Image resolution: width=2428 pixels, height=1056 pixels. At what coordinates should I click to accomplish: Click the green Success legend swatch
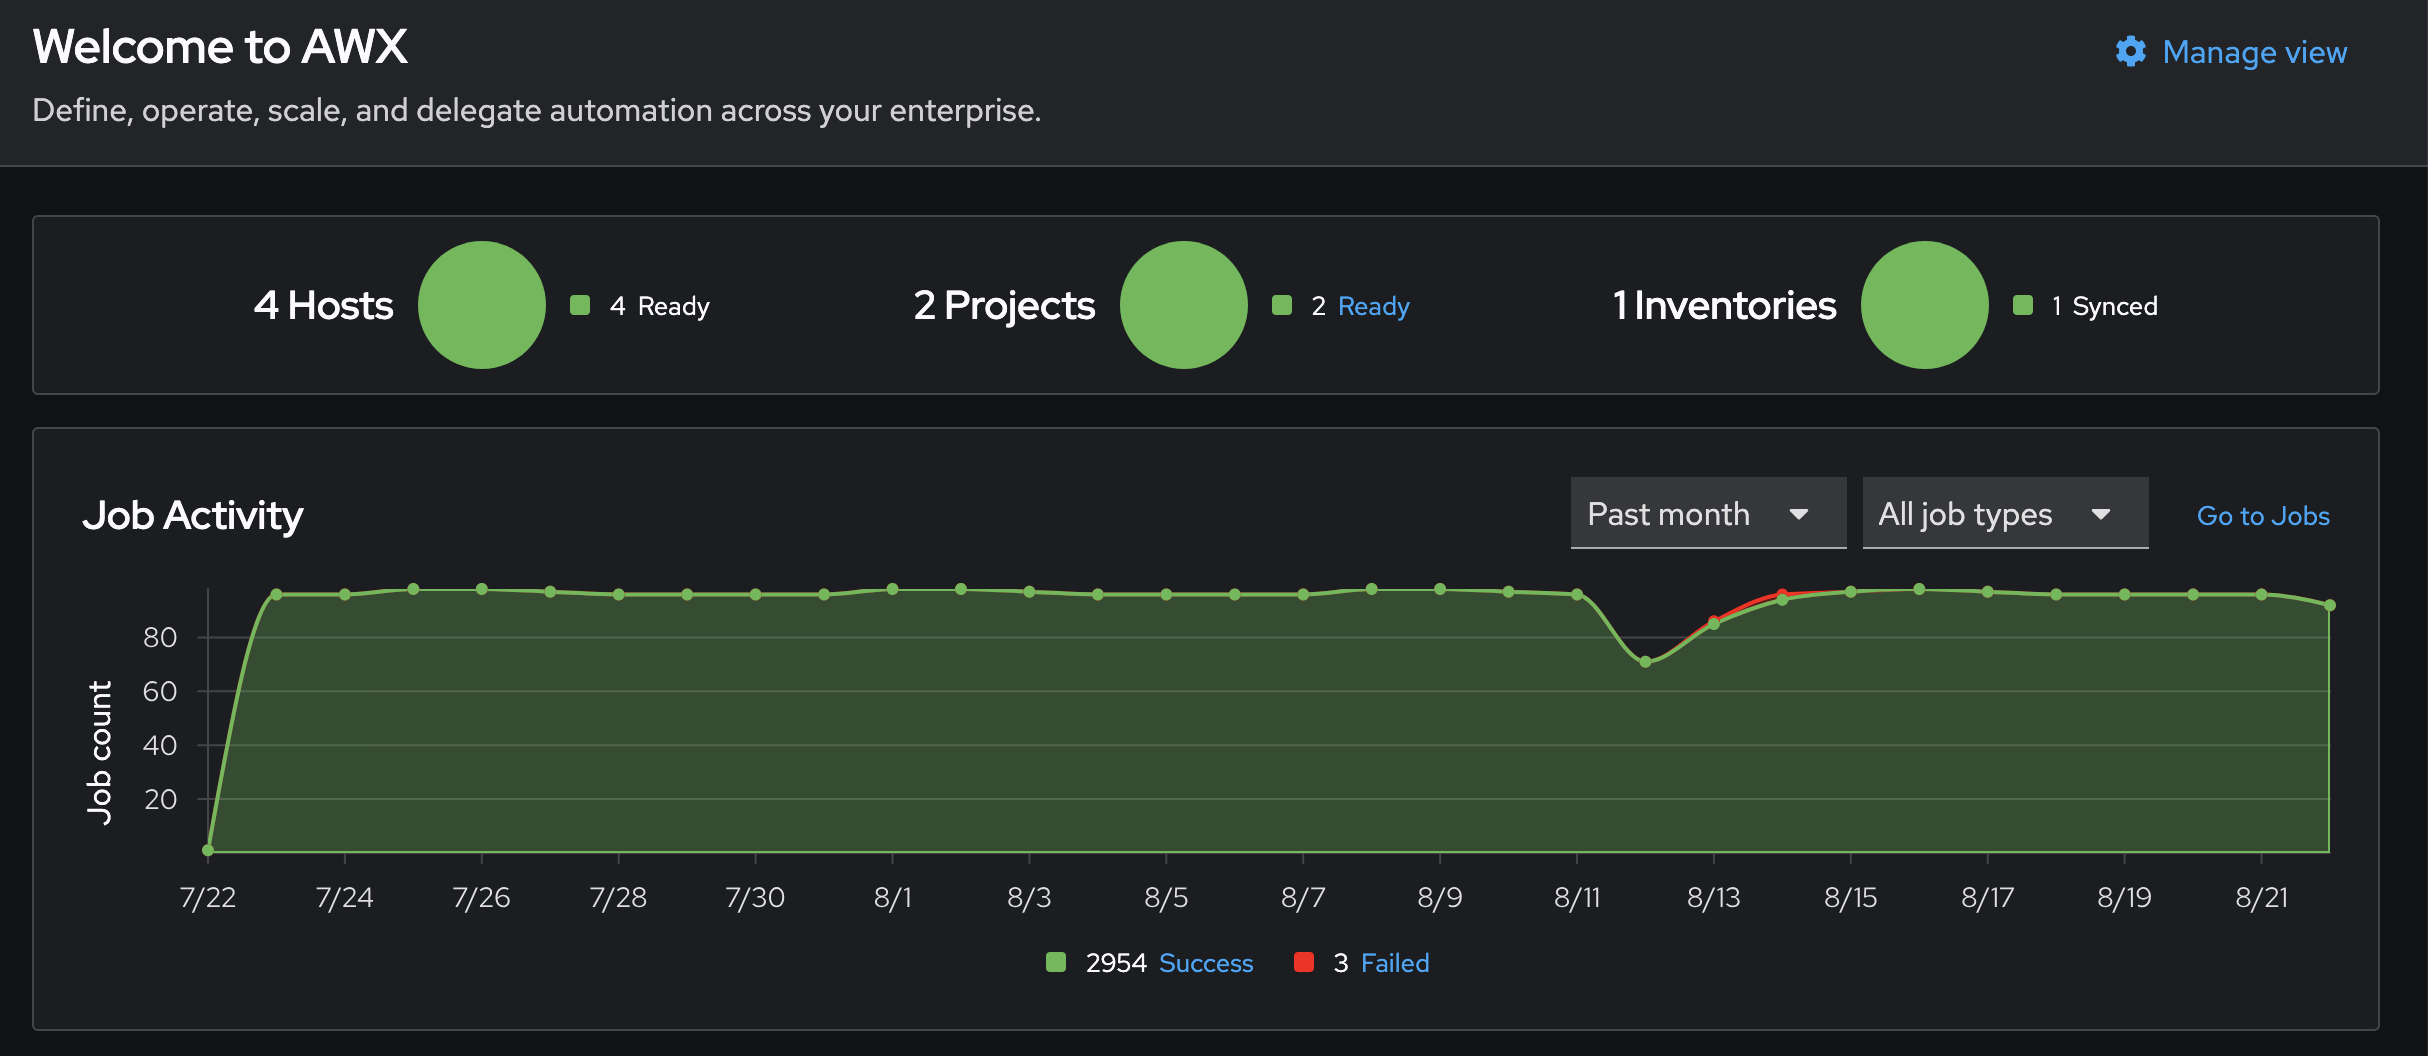(x=1056, y=962)
